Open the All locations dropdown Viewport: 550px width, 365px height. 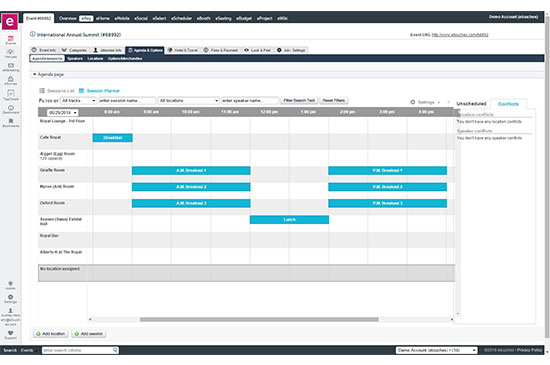point(188,101)
